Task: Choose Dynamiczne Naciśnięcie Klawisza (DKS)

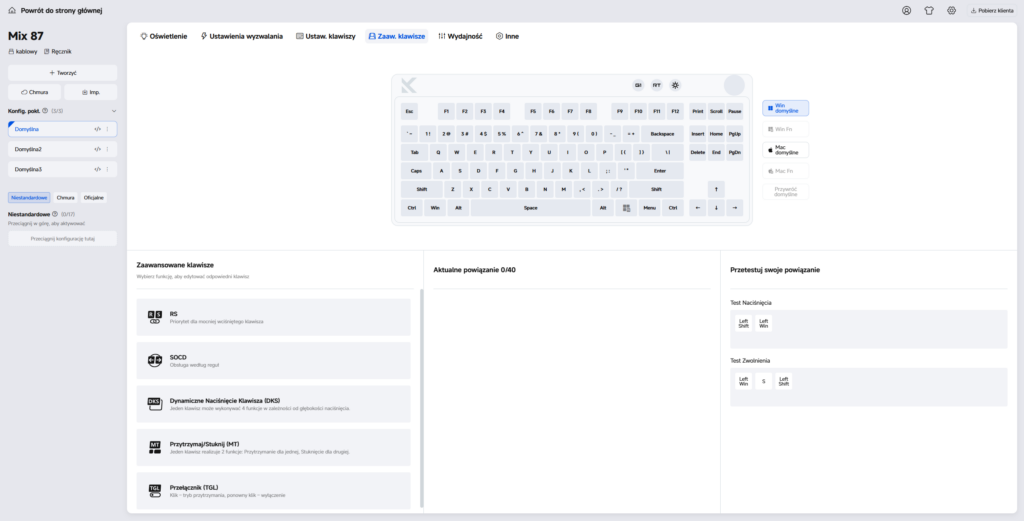Action: (x=274, y=404)
